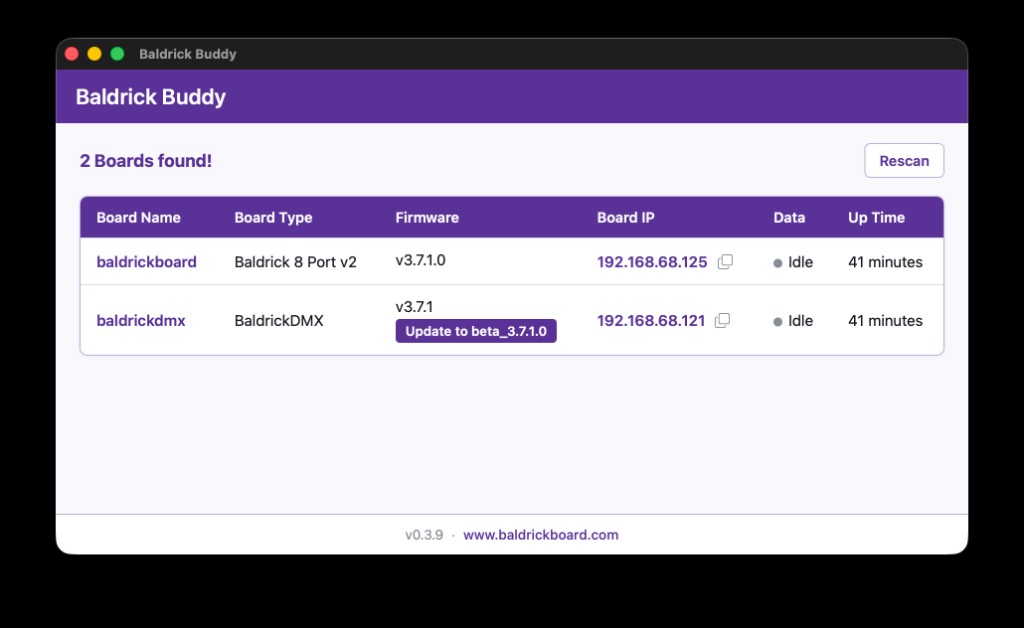Screen dimensions: 1024x628
Task: Maximize the window with green button
Action: coord(118,54)
